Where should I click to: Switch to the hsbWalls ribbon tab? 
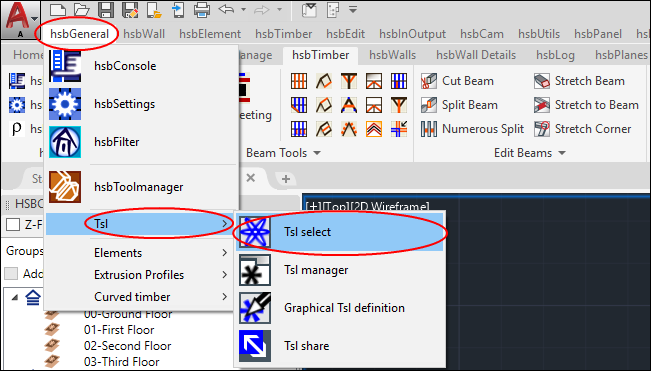click(392, 55)
